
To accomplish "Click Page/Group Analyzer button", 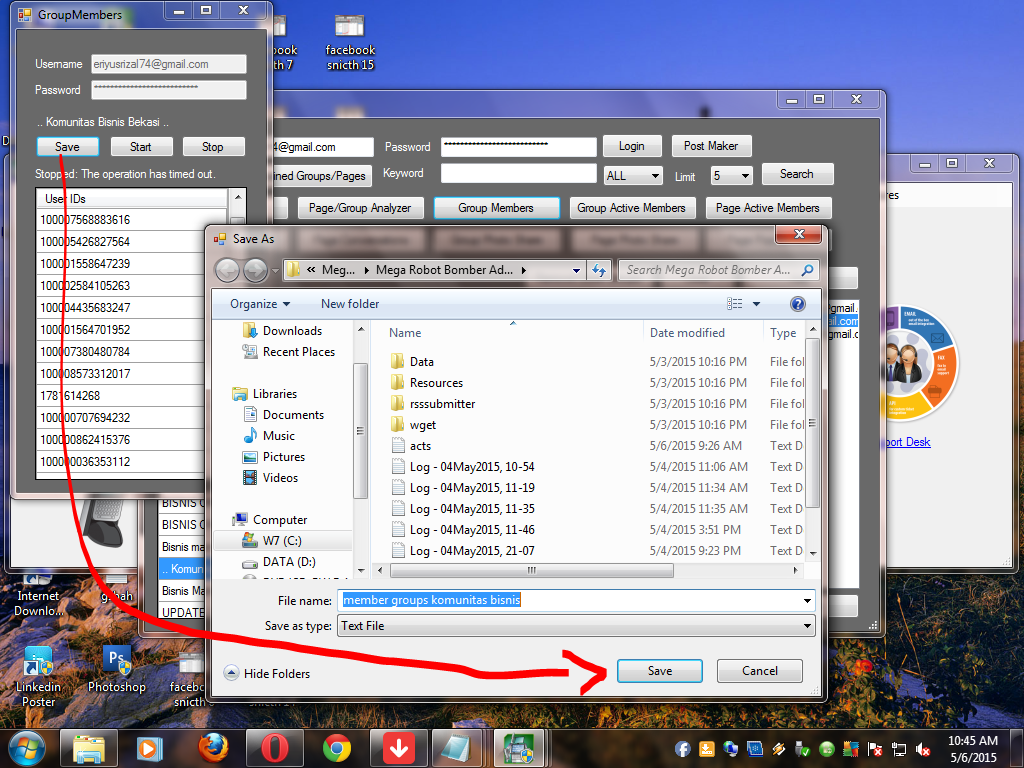I will (x=360, y=208).
